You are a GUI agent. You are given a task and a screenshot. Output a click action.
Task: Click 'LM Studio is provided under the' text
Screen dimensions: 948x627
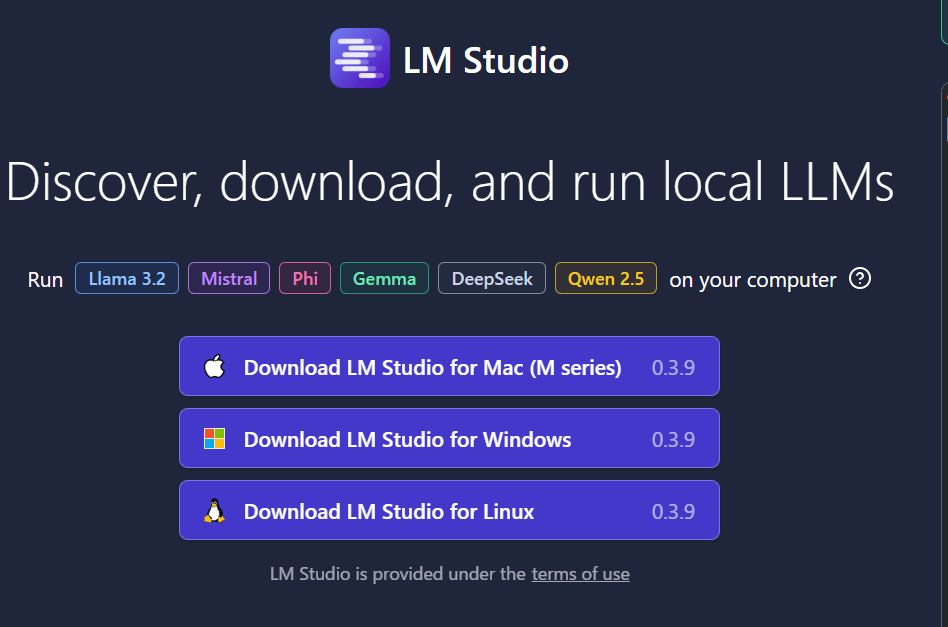[398, 574]
